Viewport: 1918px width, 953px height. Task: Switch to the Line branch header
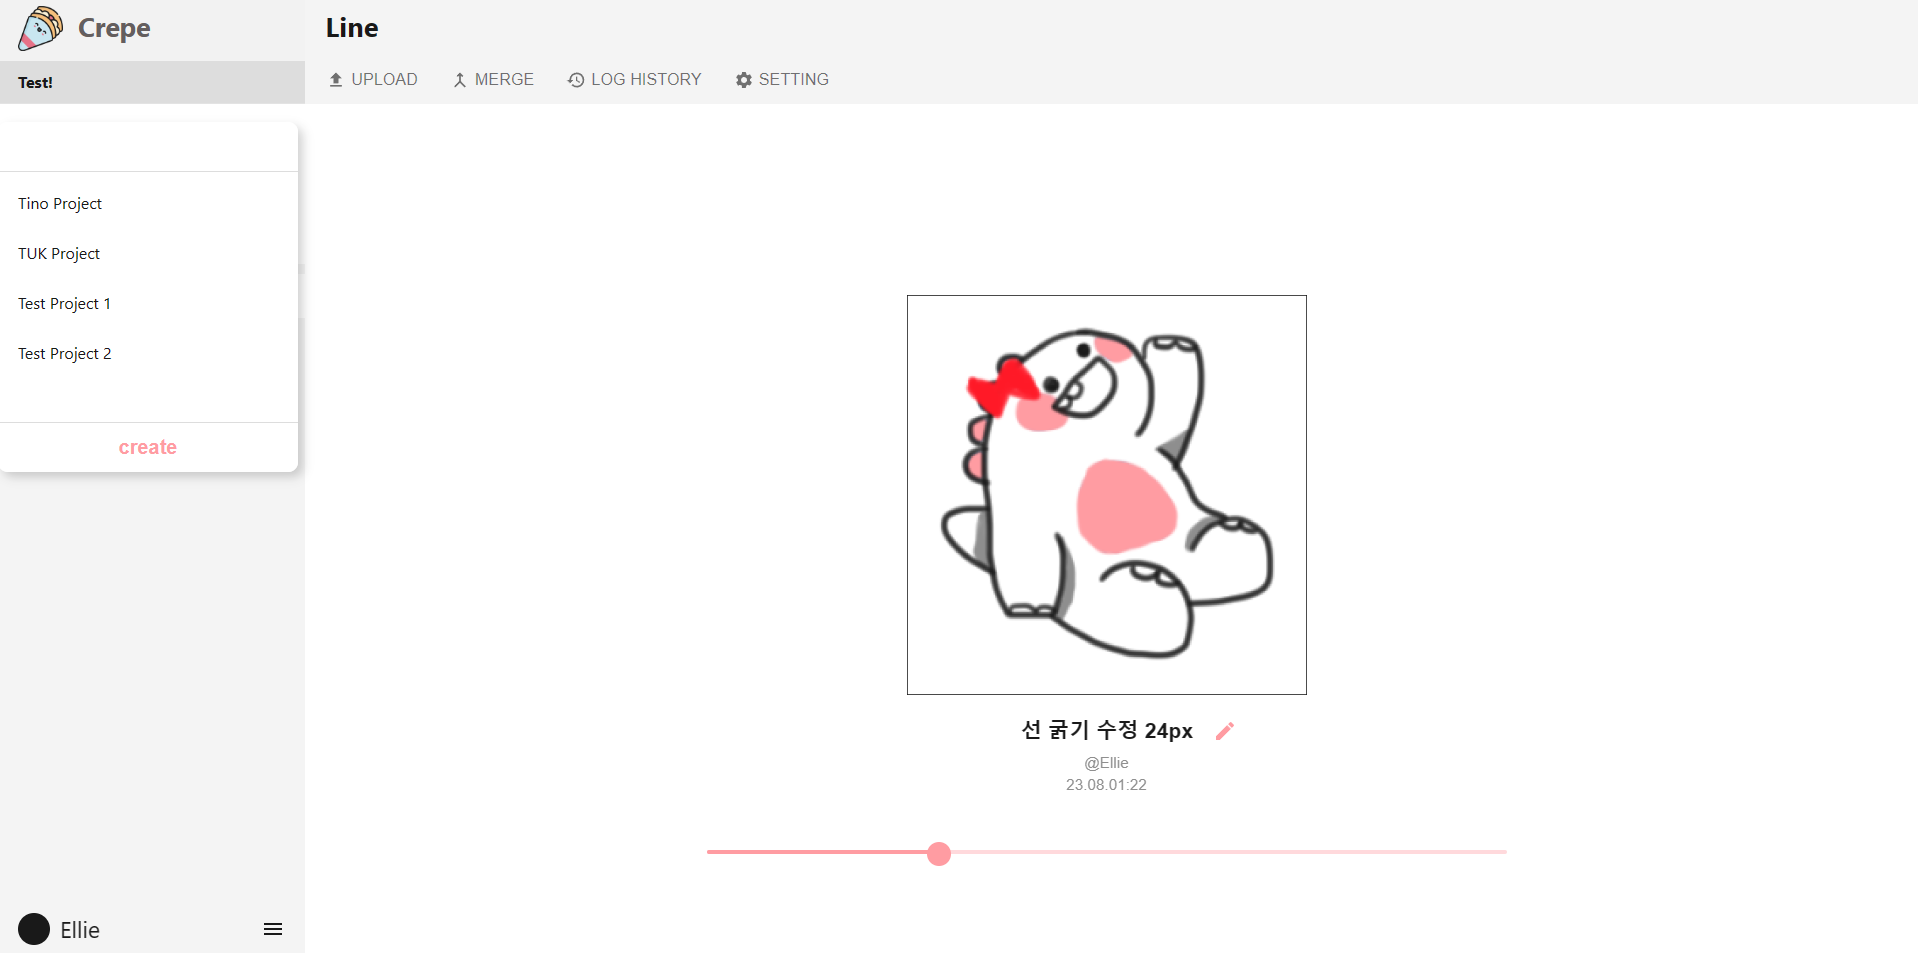[351, 28]
